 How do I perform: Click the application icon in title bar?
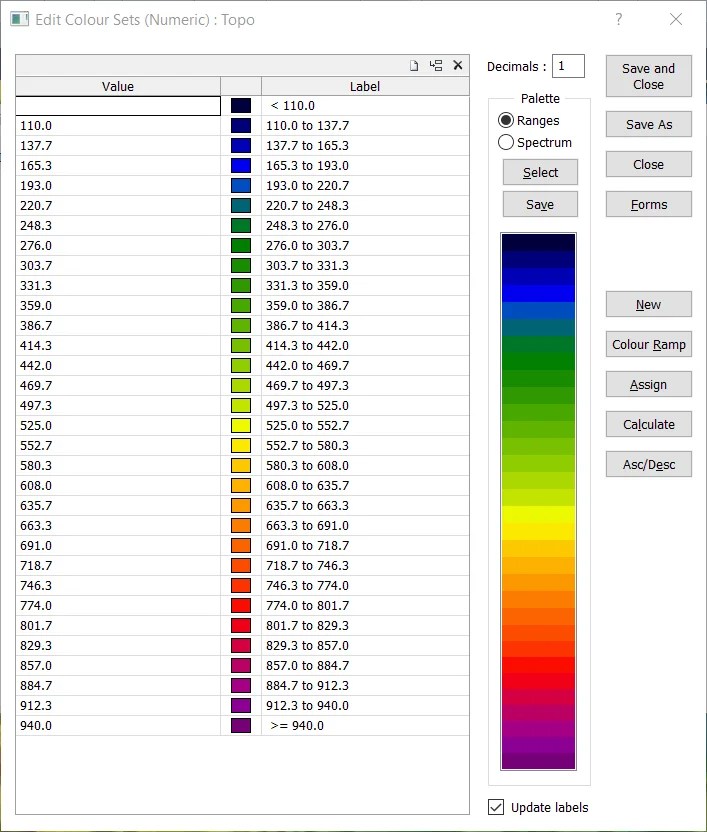pos(20,20)
